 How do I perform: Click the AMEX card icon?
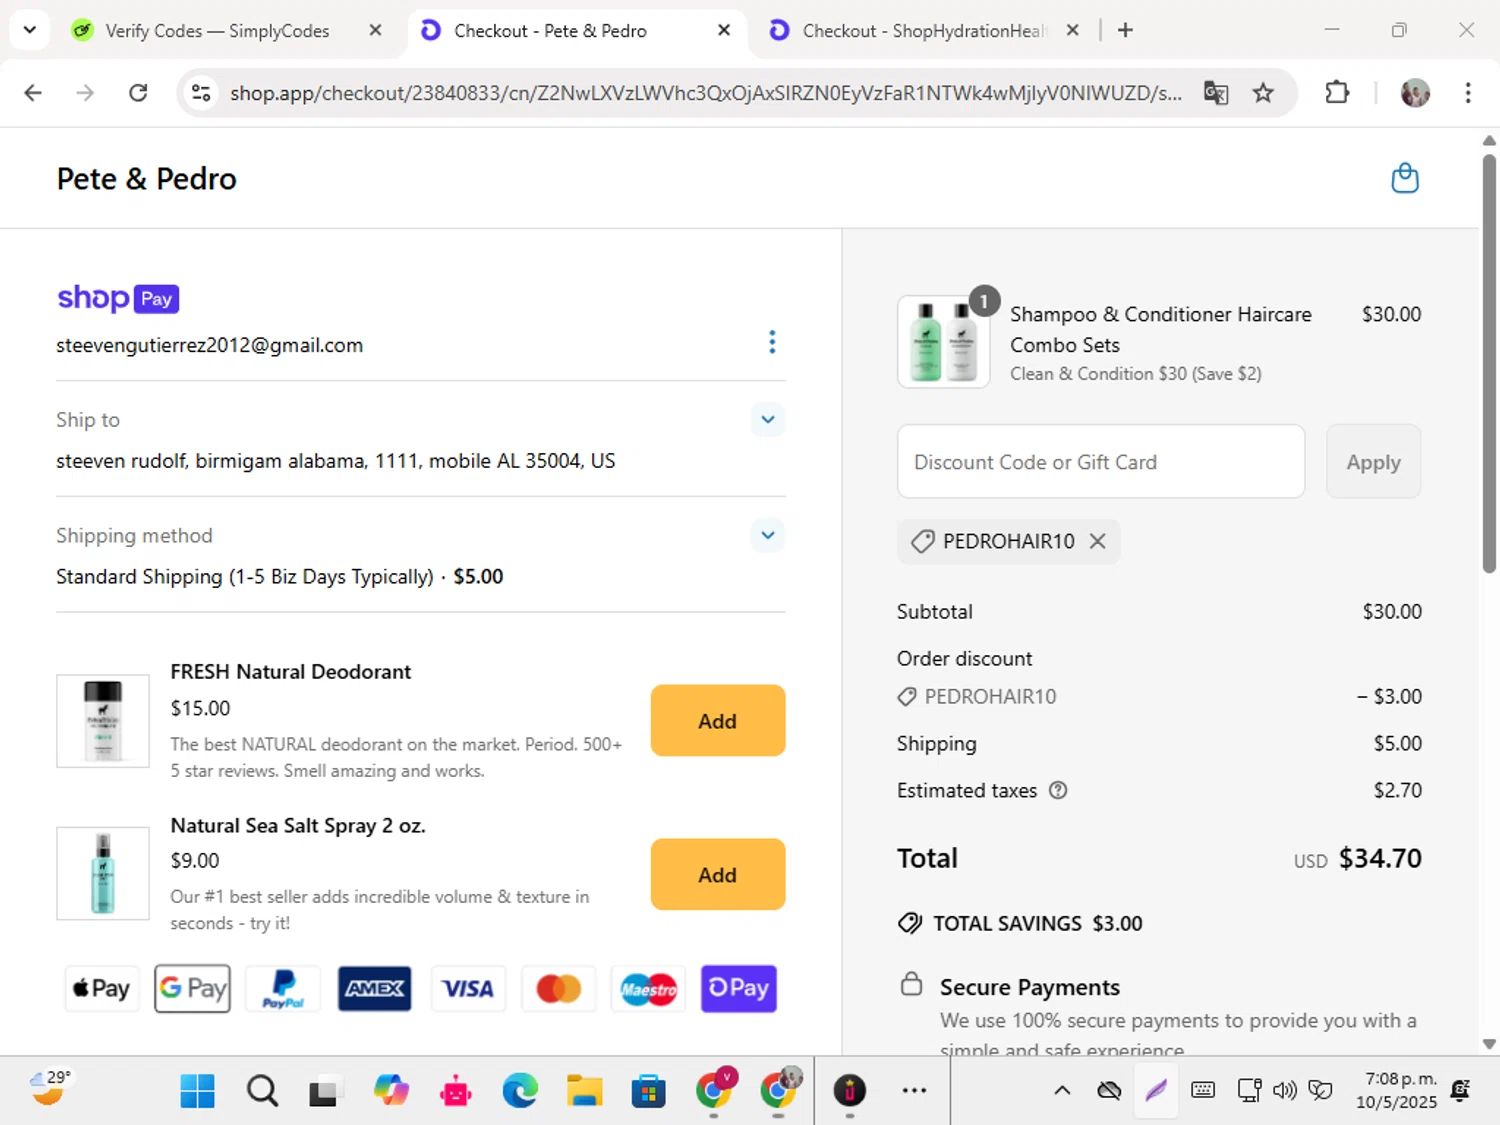coord(375,988)
